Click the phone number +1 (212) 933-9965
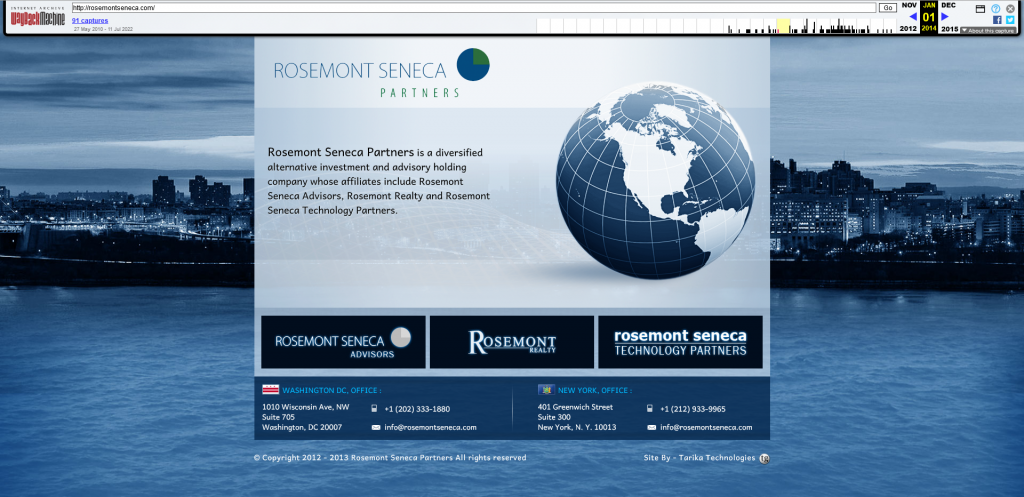This screenshot has height=497, width=1024. coord(693,409)
